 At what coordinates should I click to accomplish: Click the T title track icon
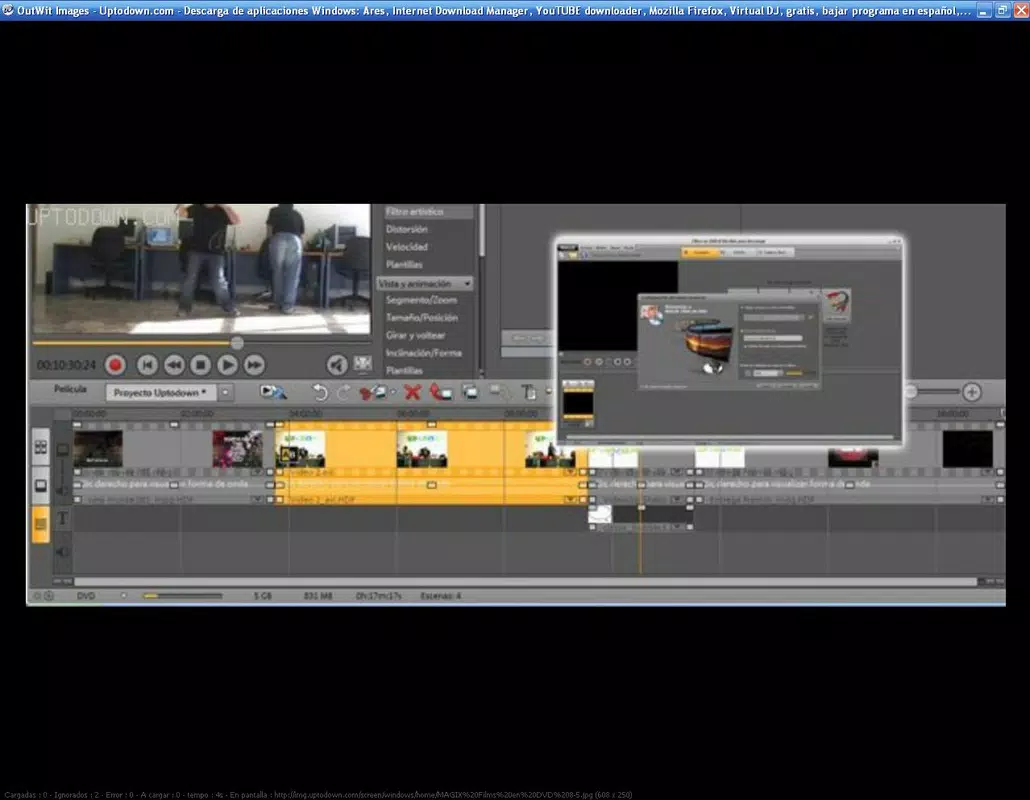(62, 519)
